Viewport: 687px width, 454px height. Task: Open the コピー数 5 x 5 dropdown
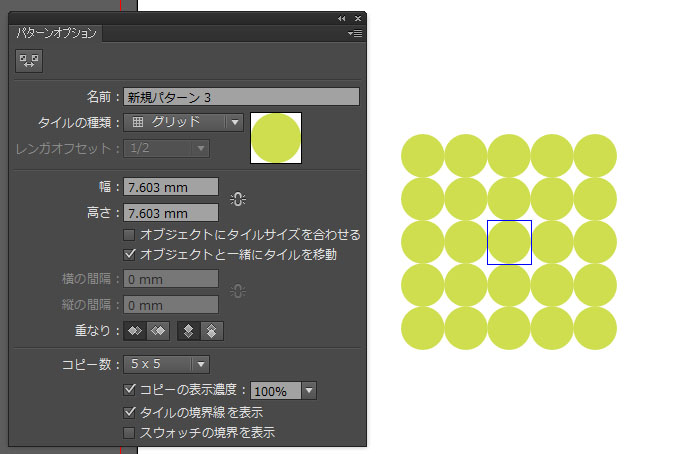166,364
